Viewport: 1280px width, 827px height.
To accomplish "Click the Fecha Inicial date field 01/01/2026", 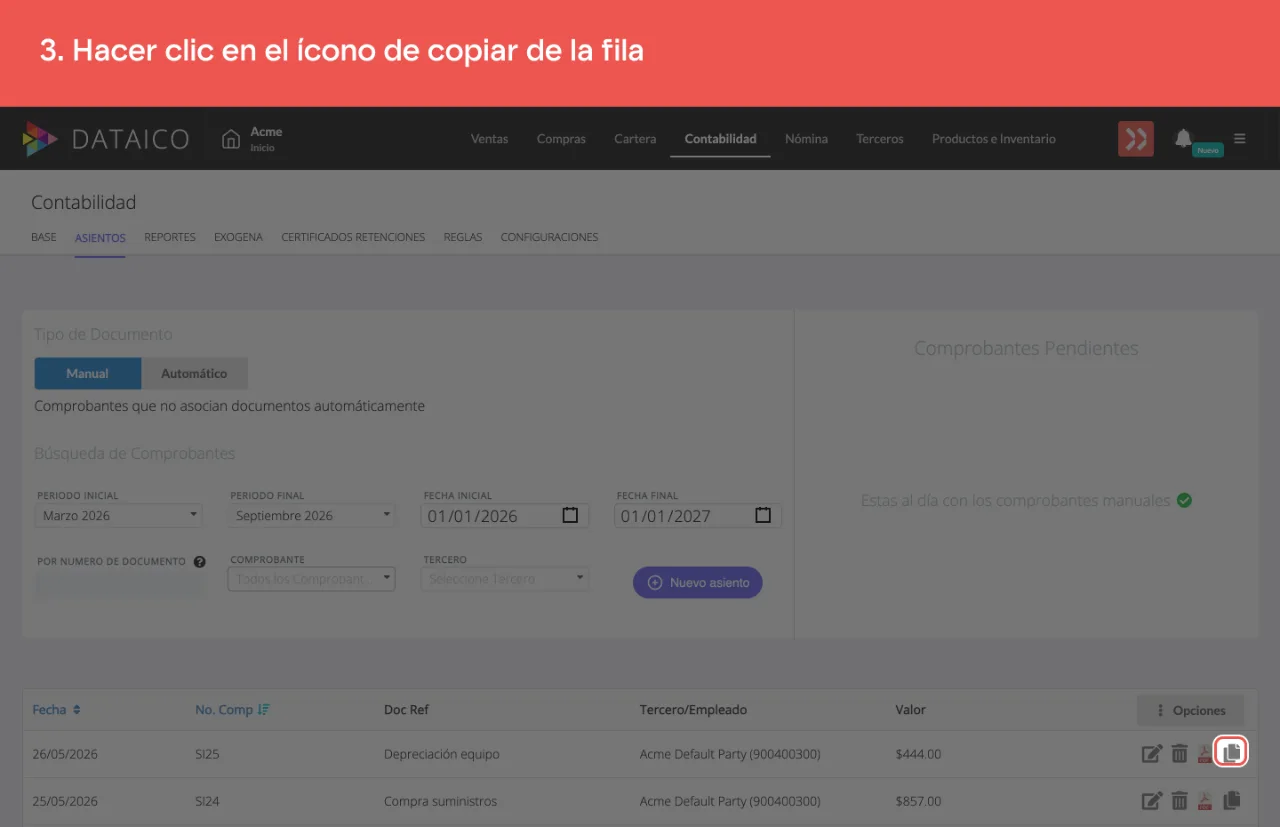I will [505, 516].
